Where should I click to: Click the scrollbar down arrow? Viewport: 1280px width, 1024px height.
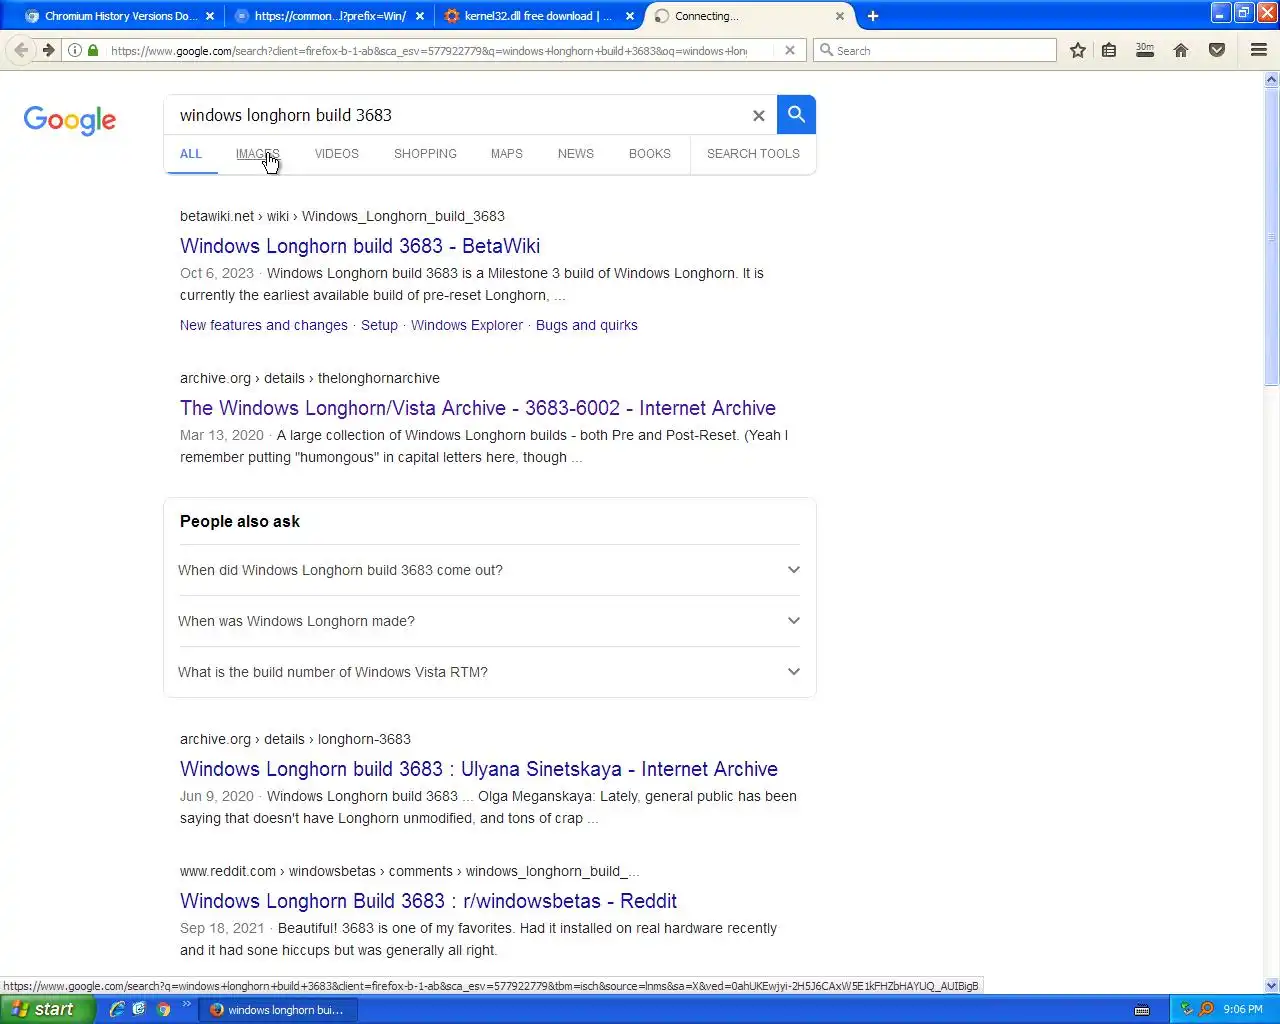[1272, 985]
